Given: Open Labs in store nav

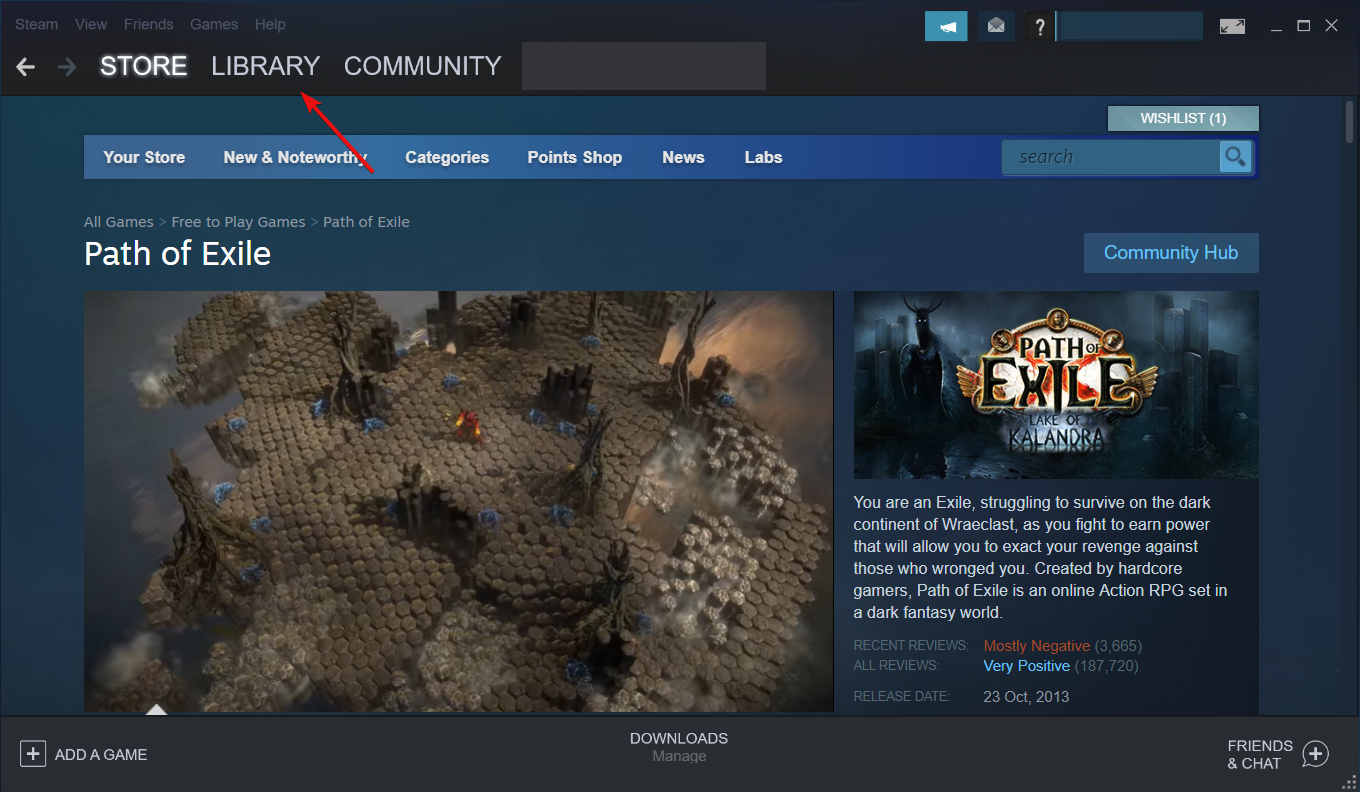Looking at the screenshot, I should tap(763, 157).
